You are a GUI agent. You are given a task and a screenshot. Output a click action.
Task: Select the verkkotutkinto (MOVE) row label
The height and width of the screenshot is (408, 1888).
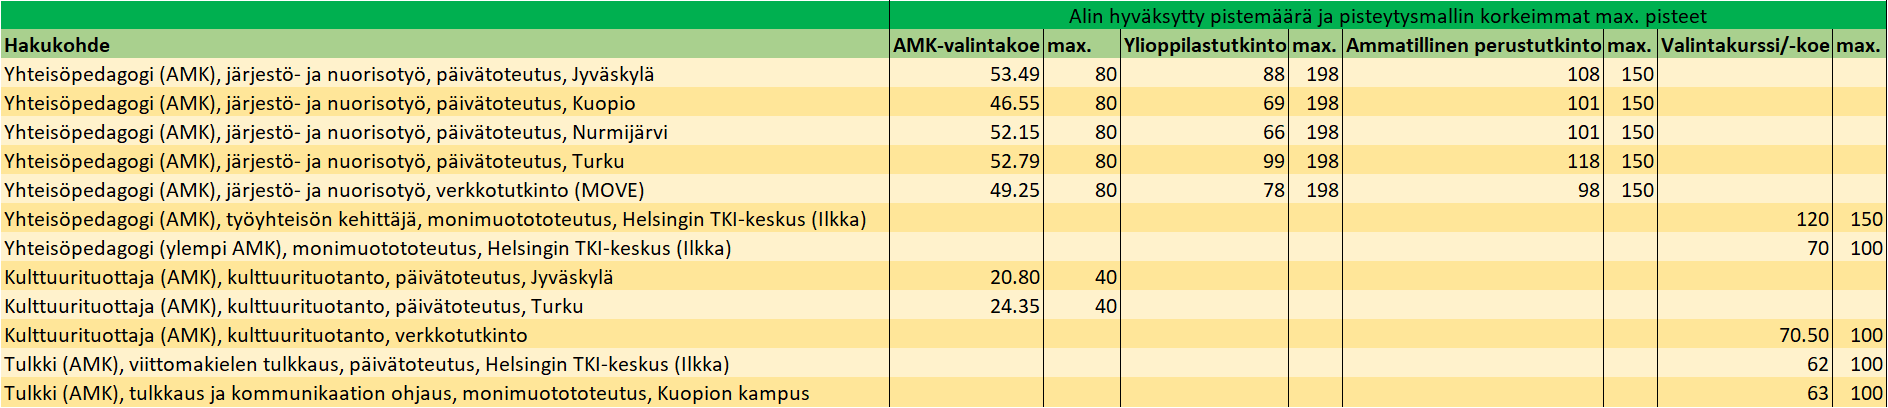445,190
